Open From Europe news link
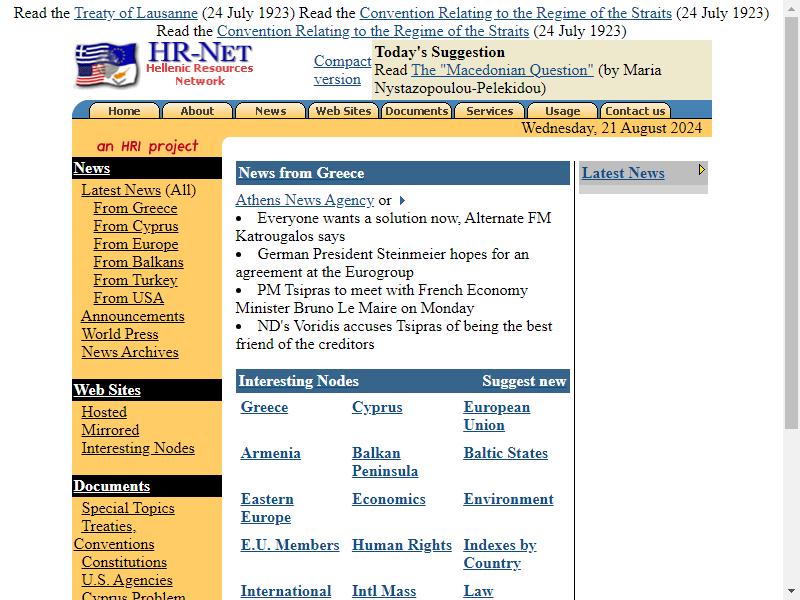 [136, 244]
